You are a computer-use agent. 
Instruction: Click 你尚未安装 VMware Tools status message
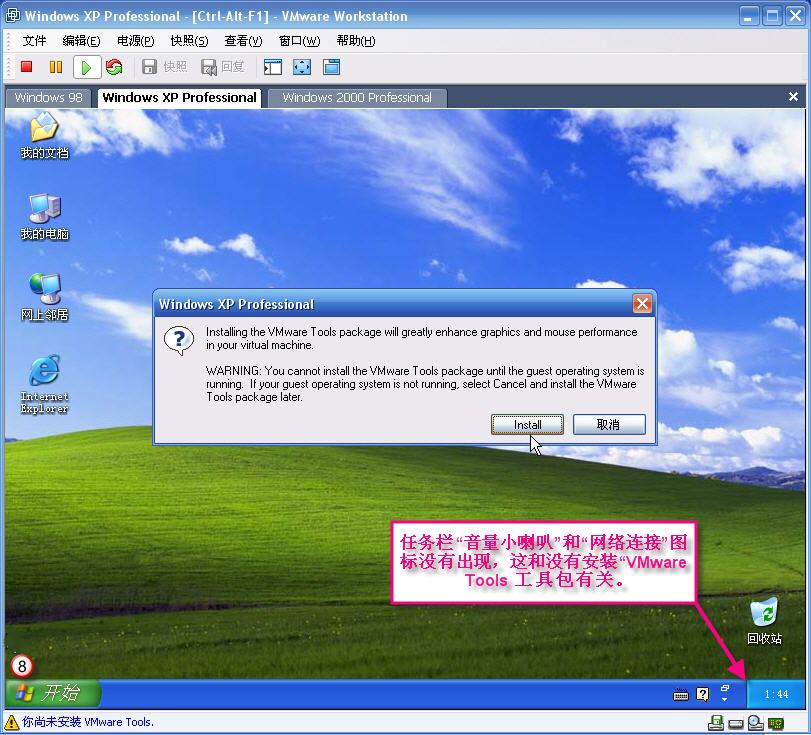point(88,722)
